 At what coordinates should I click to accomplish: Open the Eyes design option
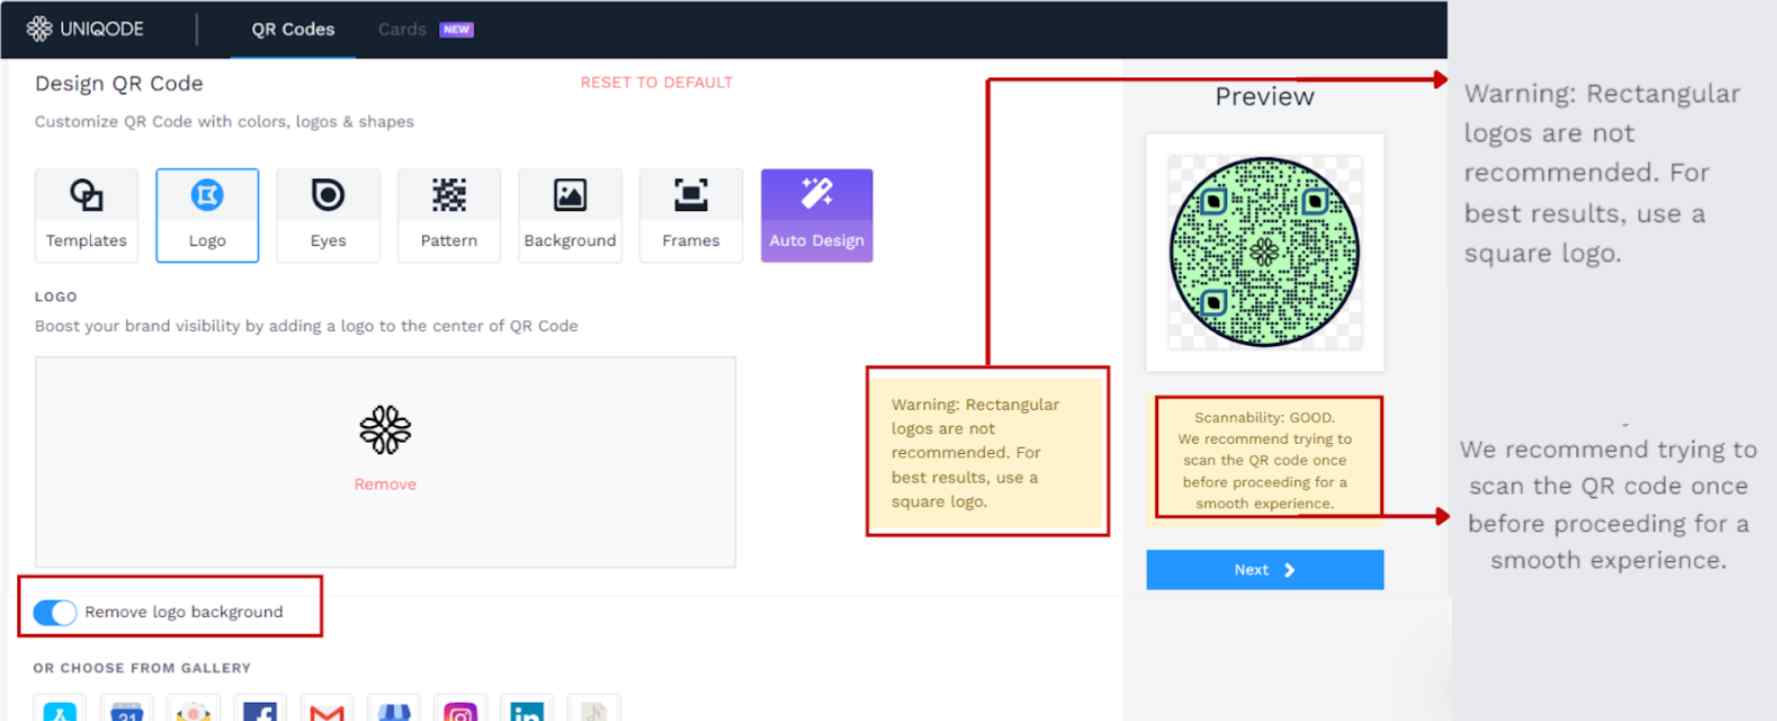[x=328, y=215]
